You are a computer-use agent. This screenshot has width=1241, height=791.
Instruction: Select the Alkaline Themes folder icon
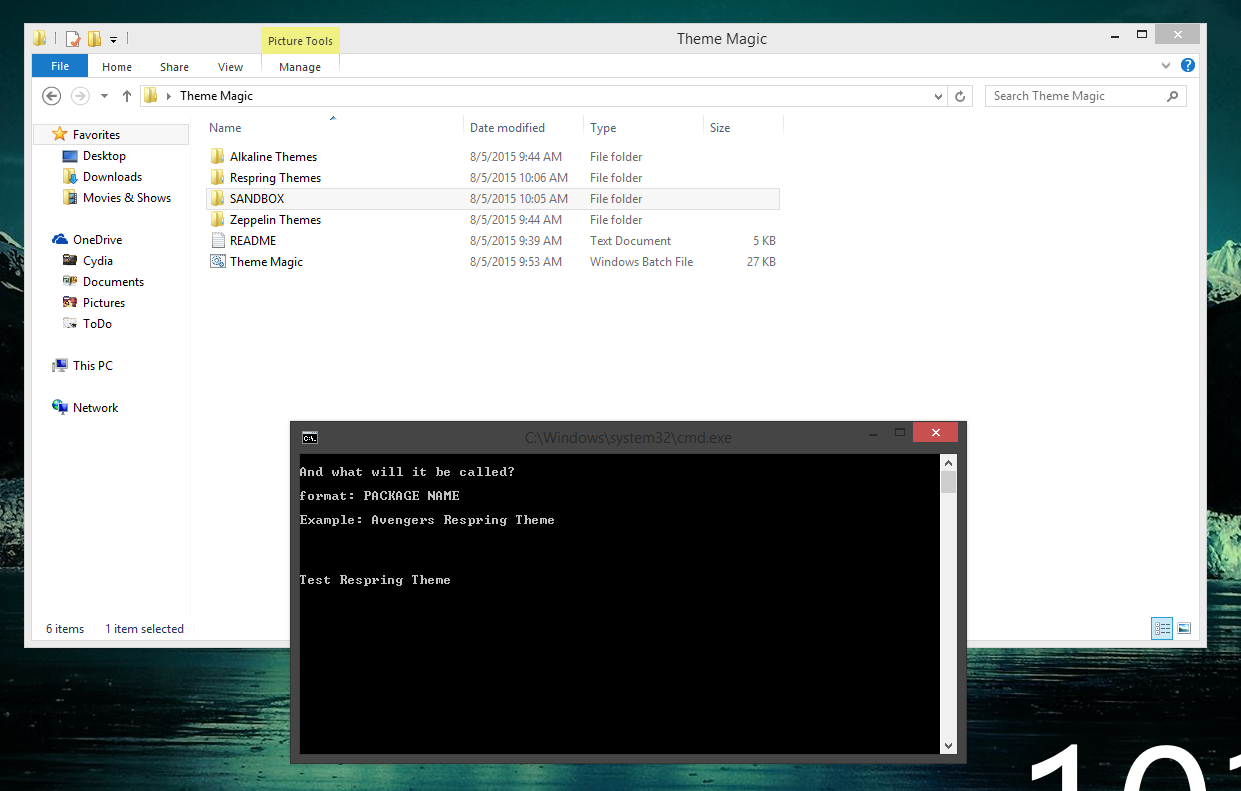(218, 157)
